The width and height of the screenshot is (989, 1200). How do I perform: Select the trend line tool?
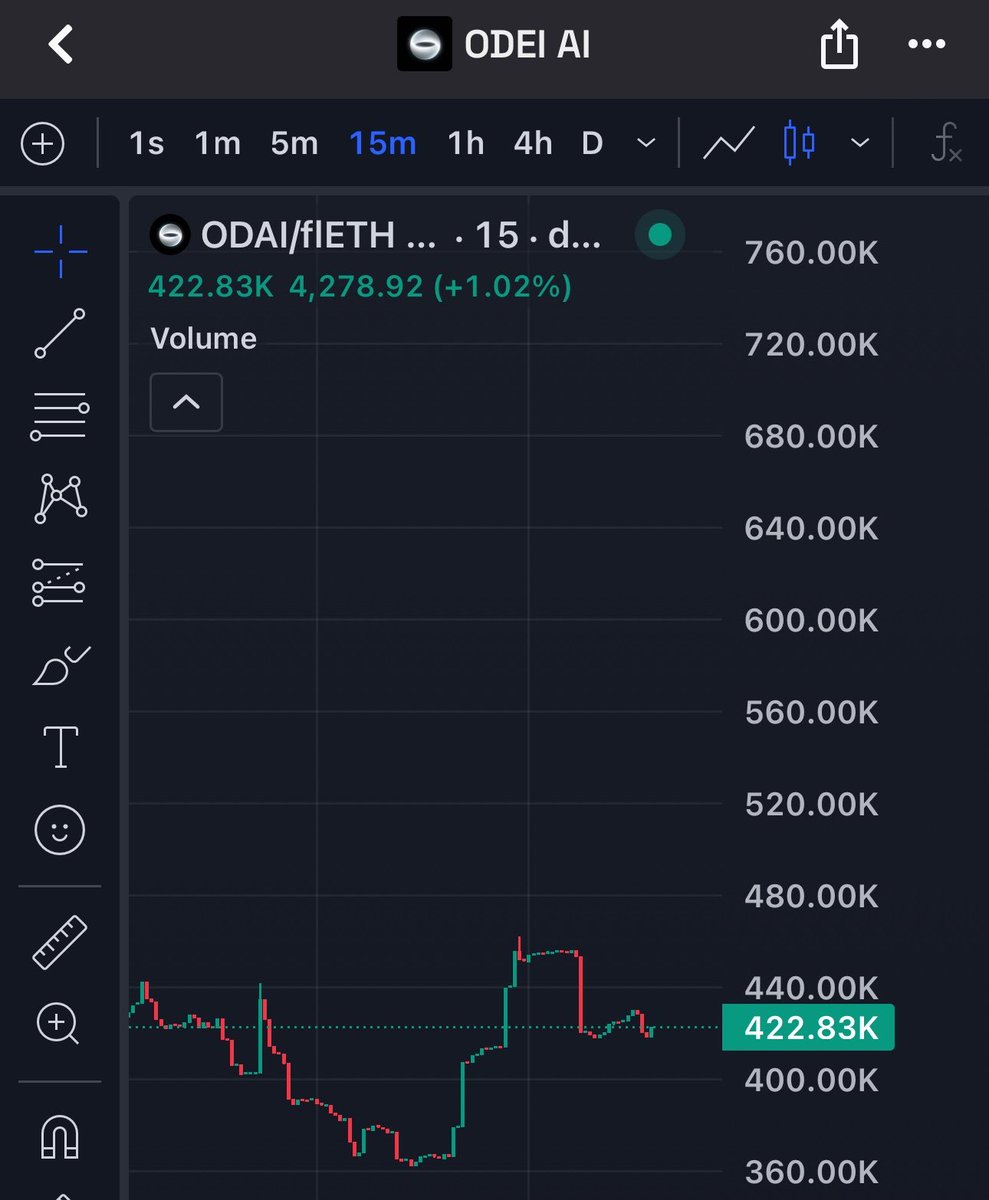60,333
